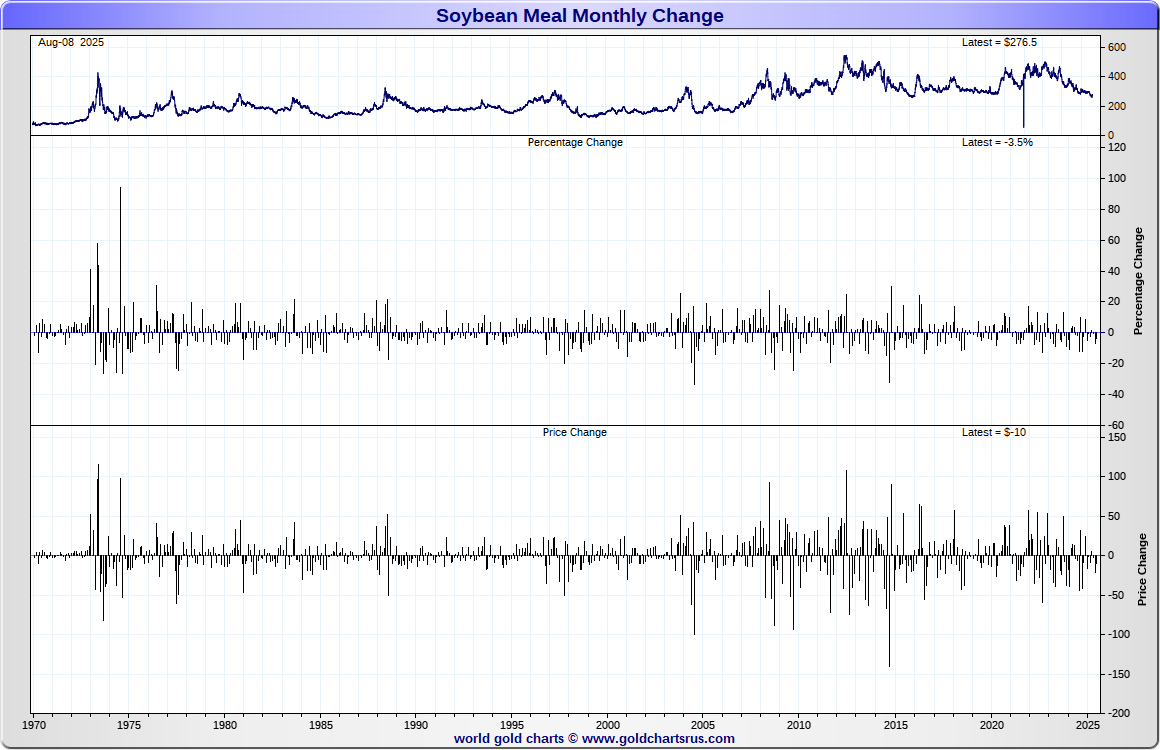The image size is (1160, 750).
Task: Click the -40 tick on percentage axis
Action: coord(1115,394)
